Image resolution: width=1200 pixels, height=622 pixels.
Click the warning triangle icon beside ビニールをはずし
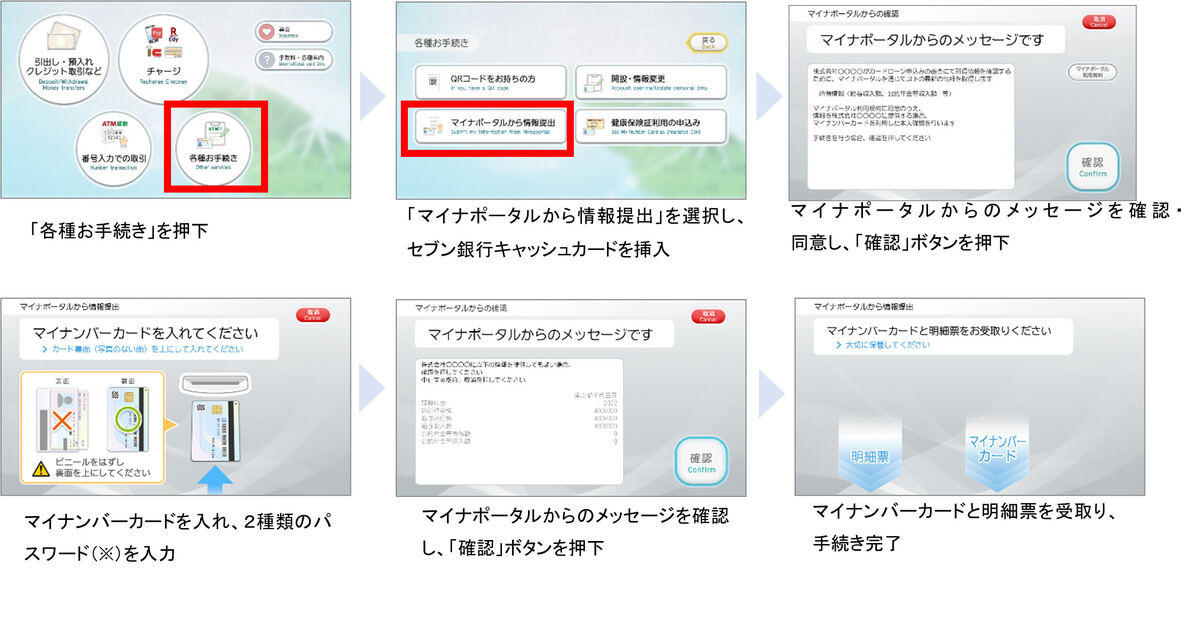(x=40, y=468)
